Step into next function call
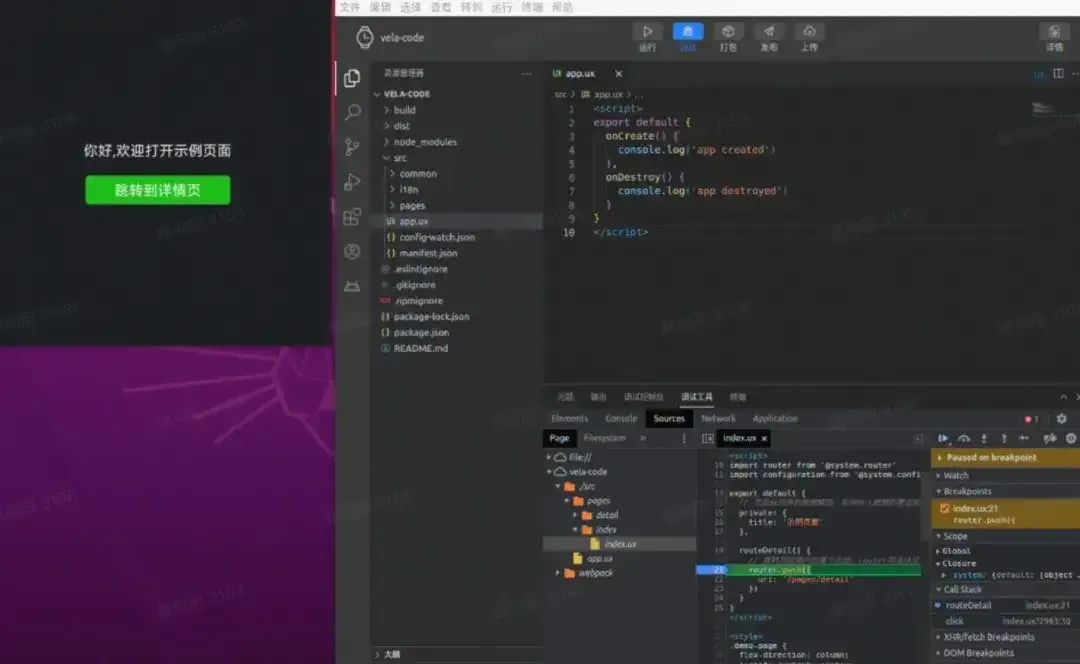The height and width of the screenshot is (664, 1080). (984, 438)
